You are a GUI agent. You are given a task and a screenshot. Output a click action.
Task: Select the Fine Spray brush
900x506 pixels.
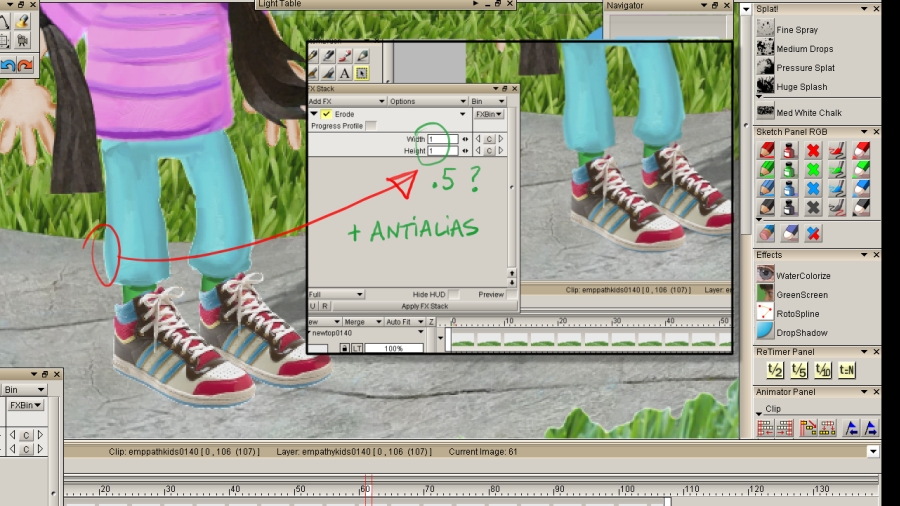coord(787,29)
